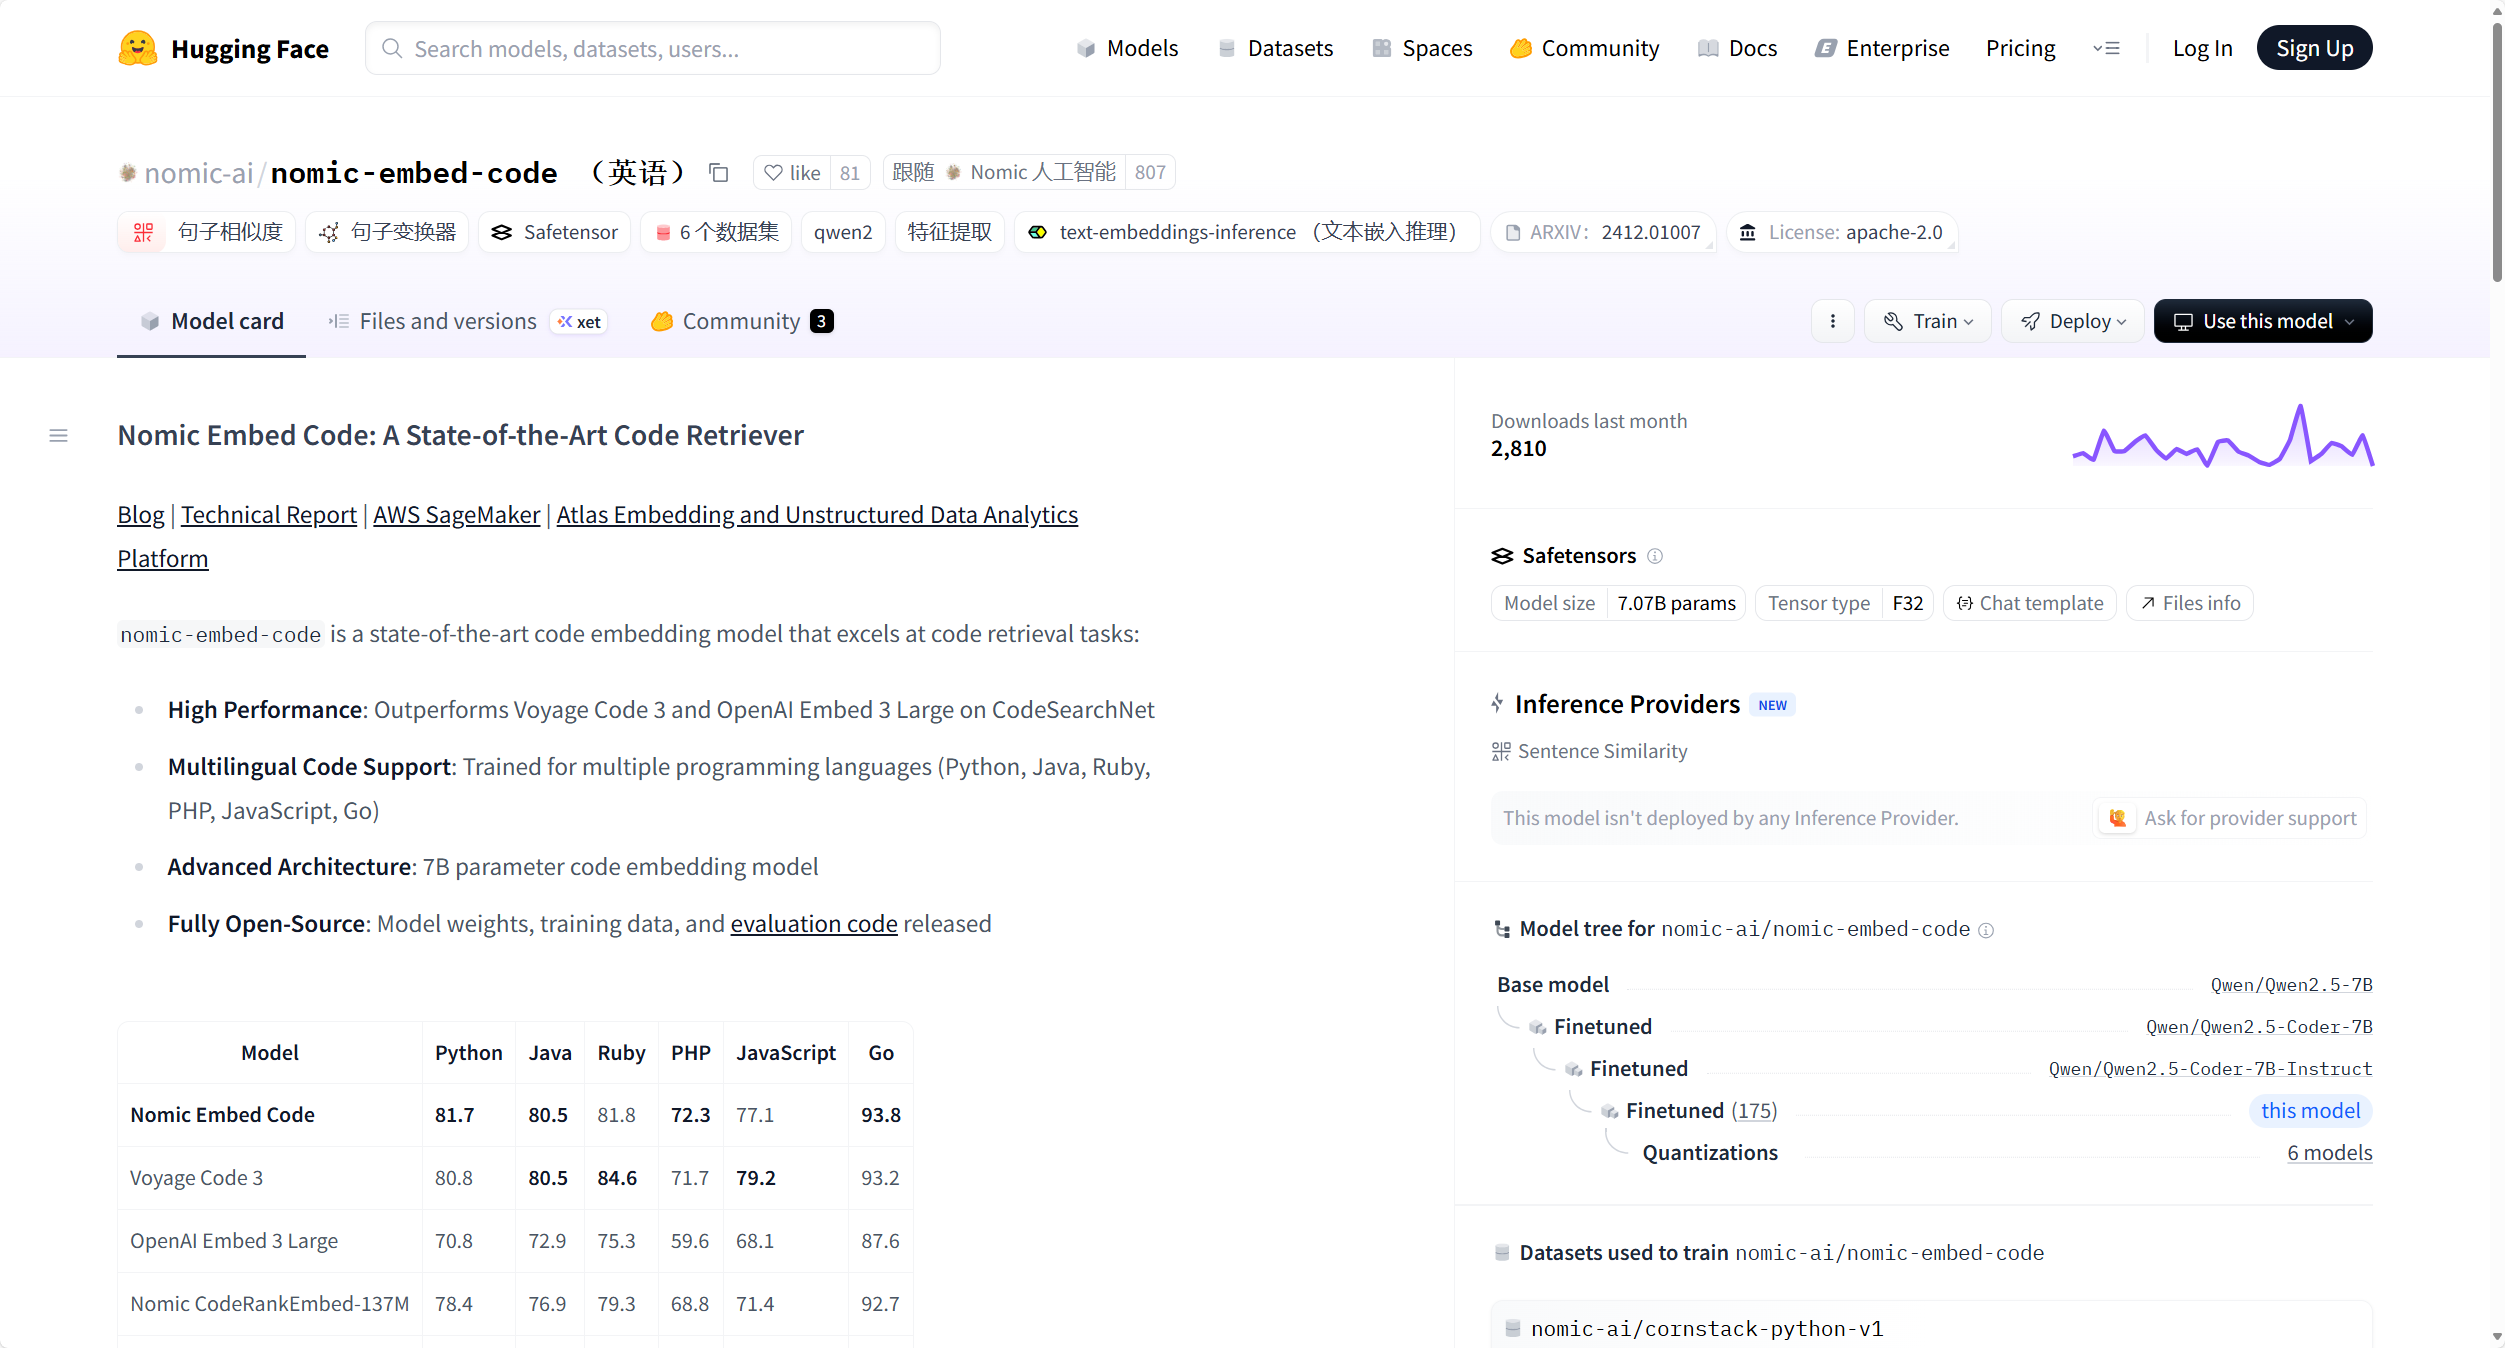2505x1348 pixels.
Task: Click the License apache-2.0 tag
Action: 1842,232
